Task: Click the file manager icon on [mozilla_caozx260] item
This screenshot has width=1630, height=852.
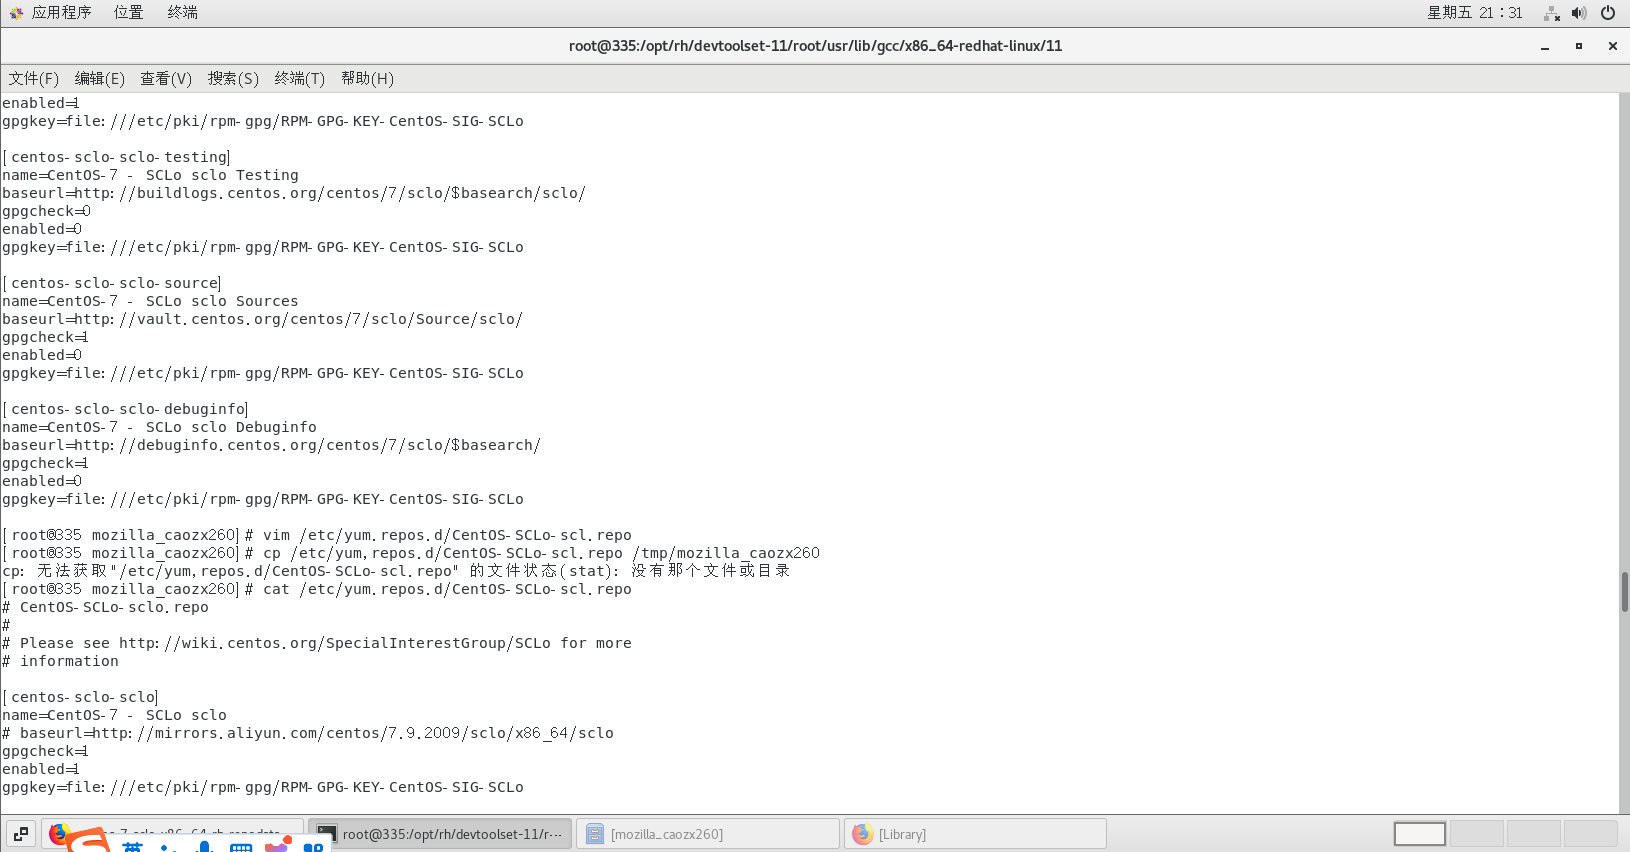Action: pos(595,833)
